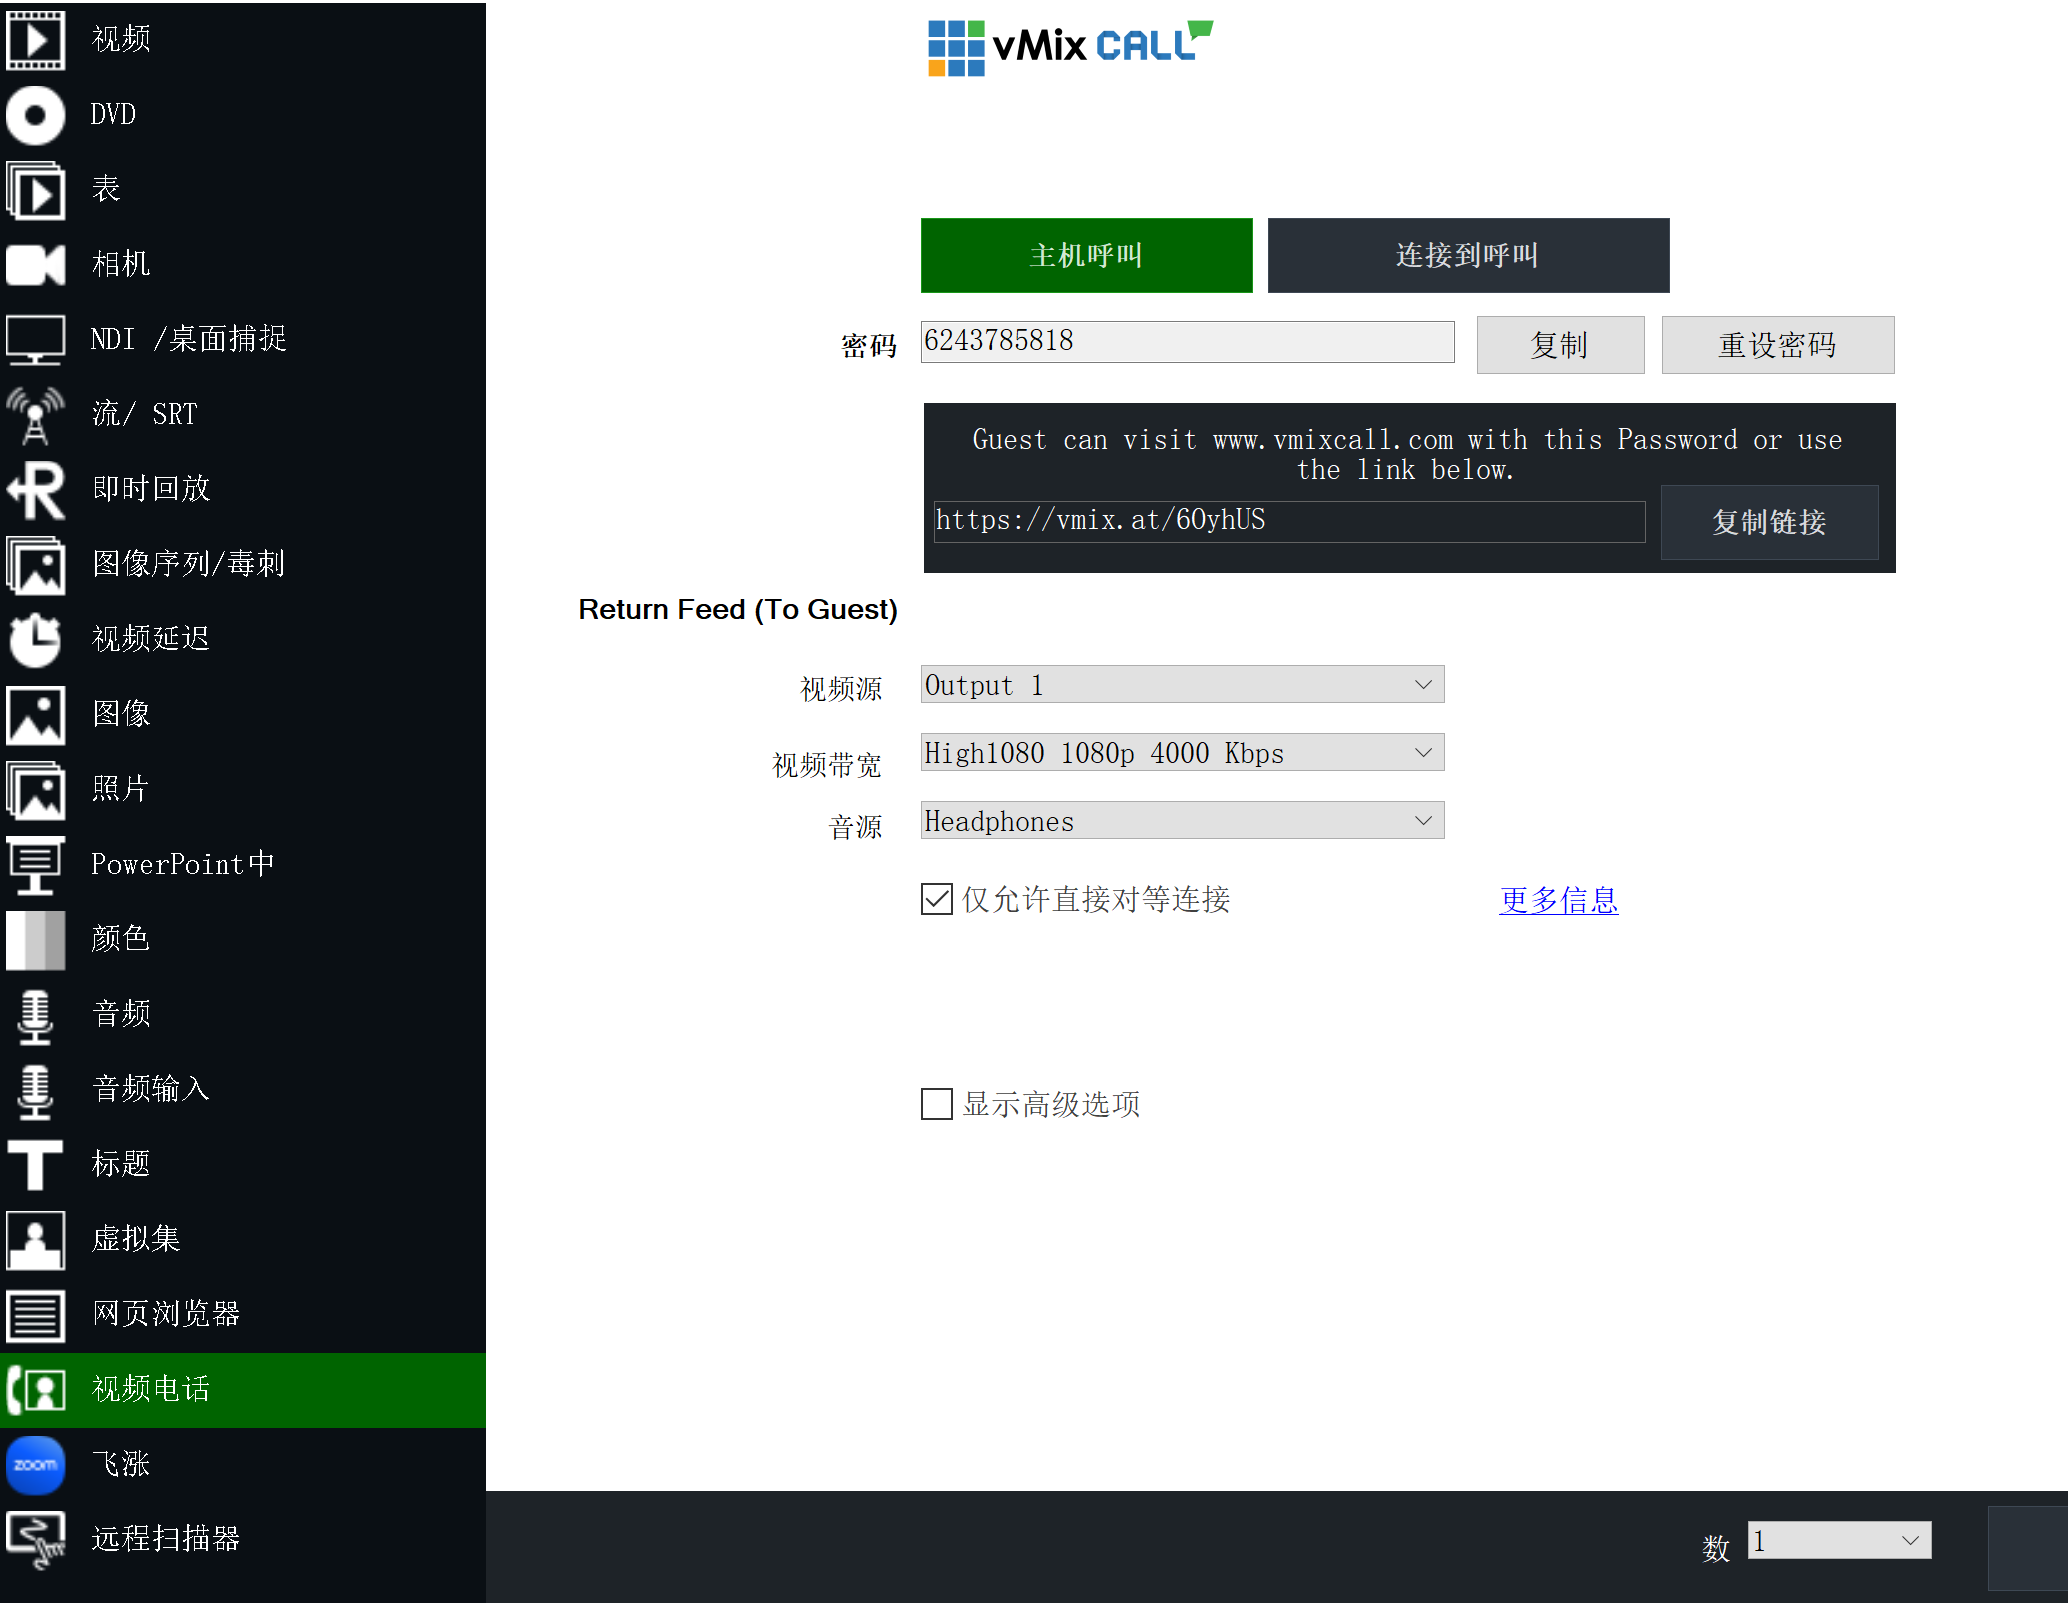Viewport: 2068px width, 1603px height.
Task: Expand the 音源 Headphones dropdown
Action: click(x=1182, y=821)
